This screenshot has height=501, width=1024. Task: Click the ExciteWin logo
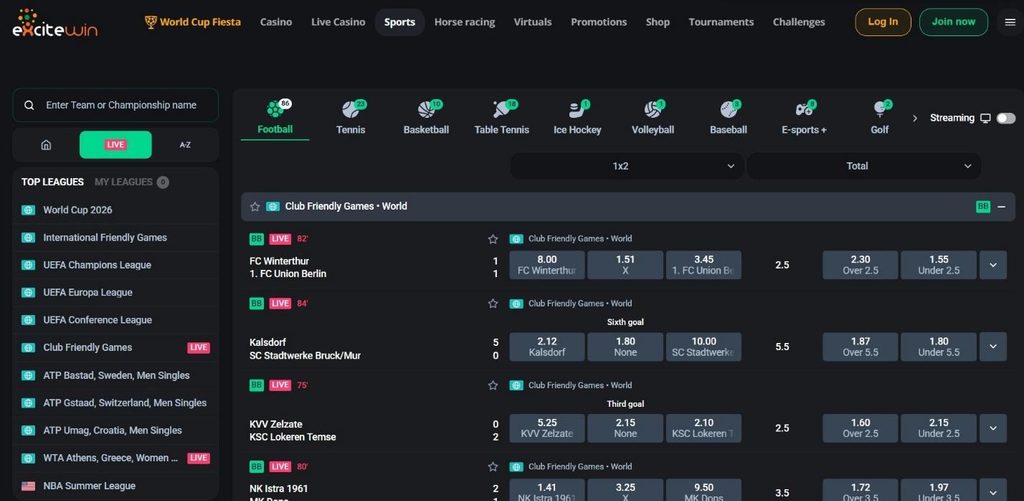(x=55, y=23)
